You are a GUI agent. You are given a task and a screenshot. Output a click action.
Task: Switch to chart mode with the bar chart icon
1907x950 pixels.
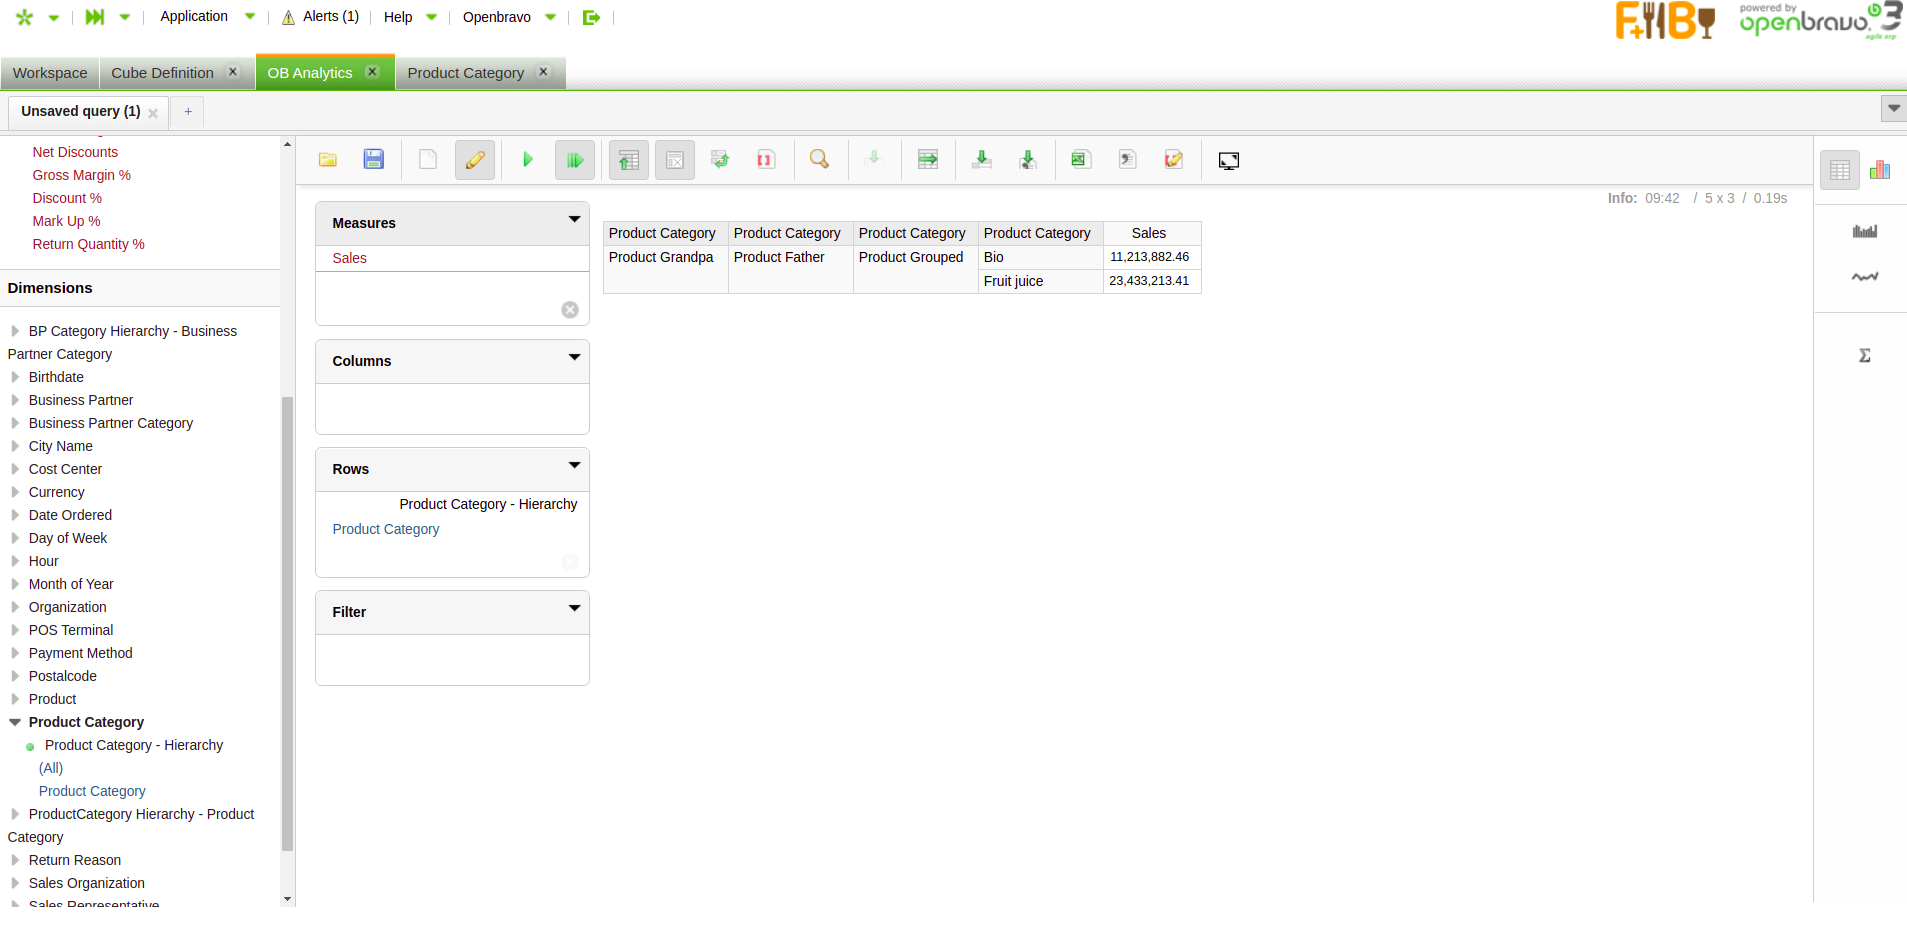point(1880,170)
